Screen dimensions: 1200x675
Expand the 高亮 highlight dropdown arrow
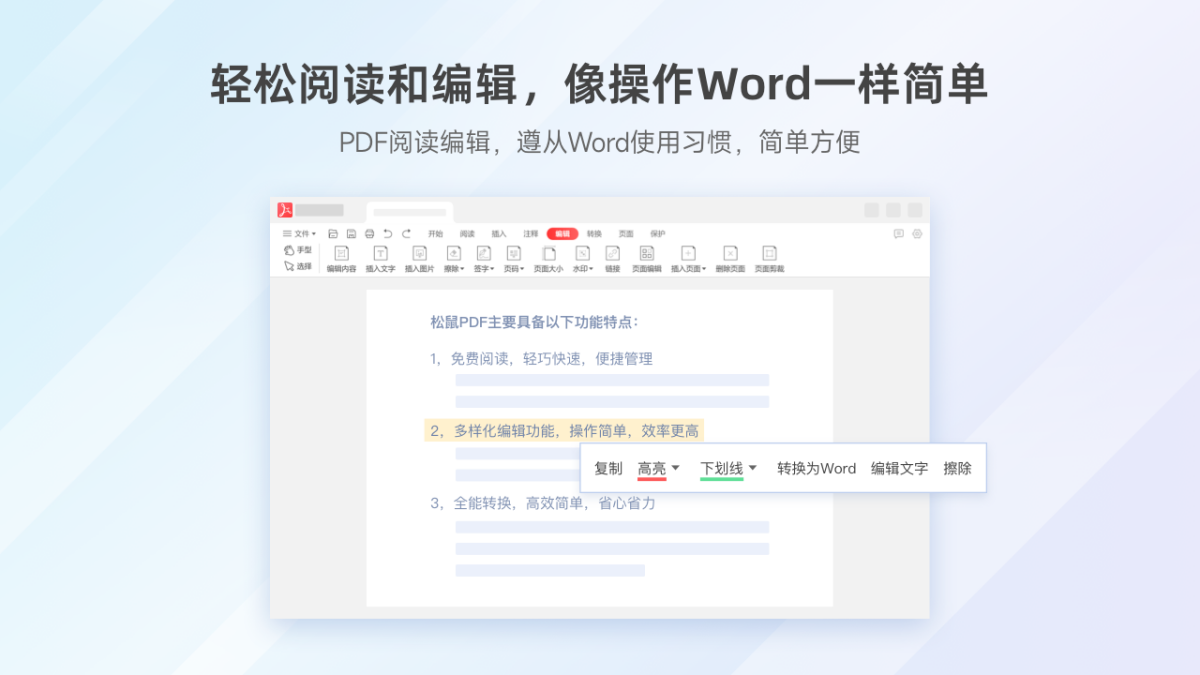676,468
